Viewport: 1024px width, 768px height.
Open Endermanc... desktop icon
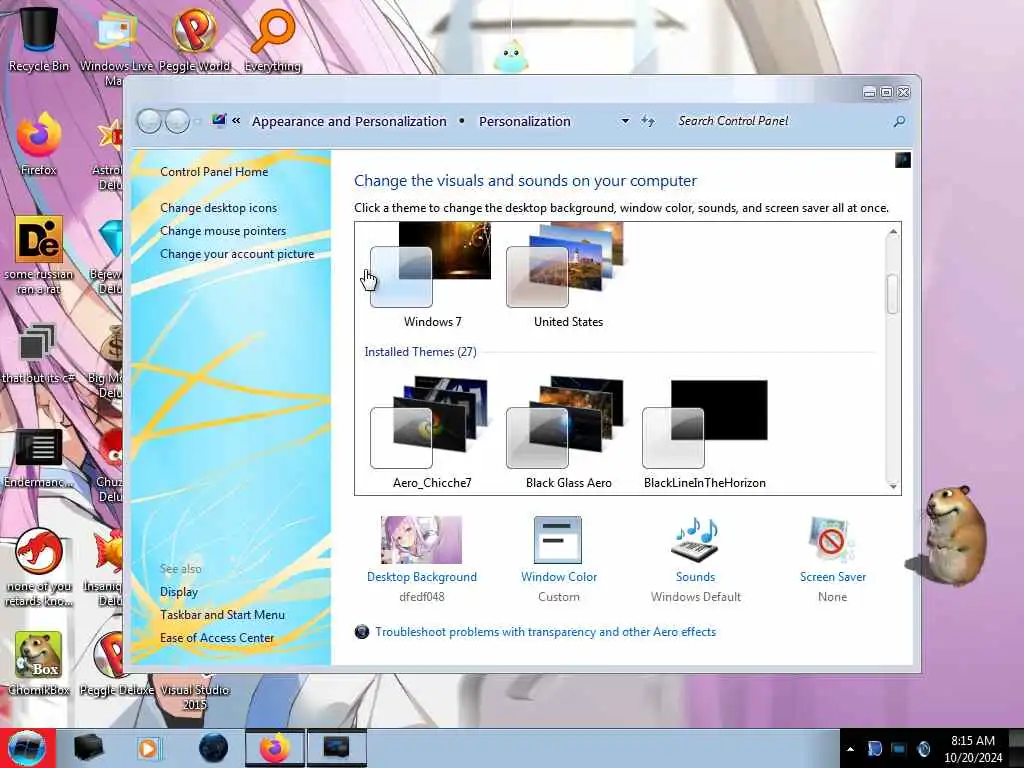39,457
